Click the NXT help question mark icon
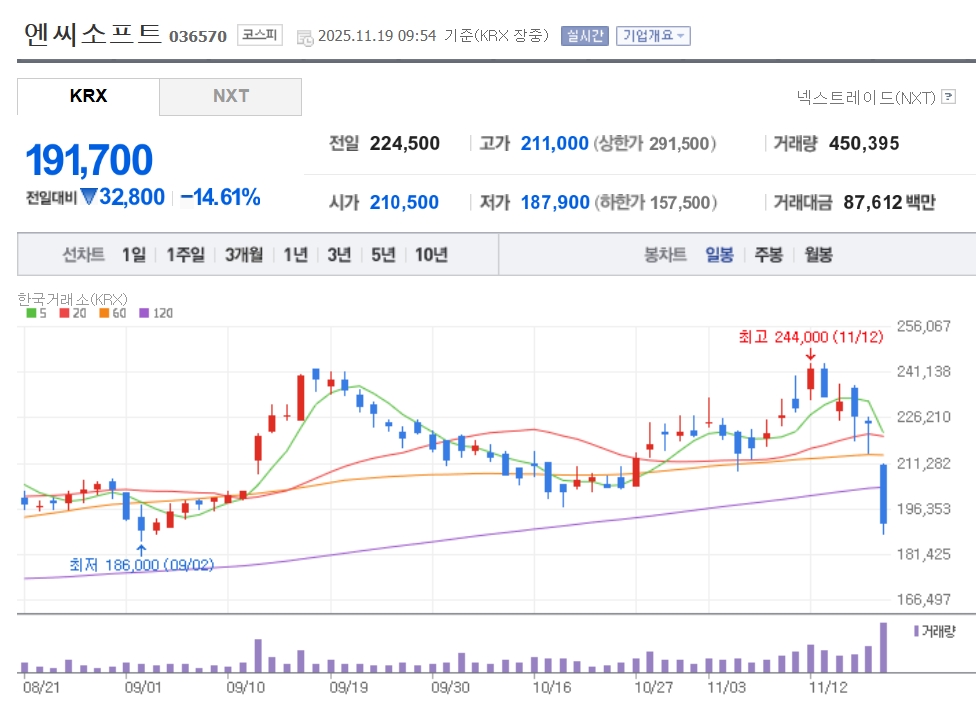Viewport: 976px width, 718px height. (x=948, y=97)
